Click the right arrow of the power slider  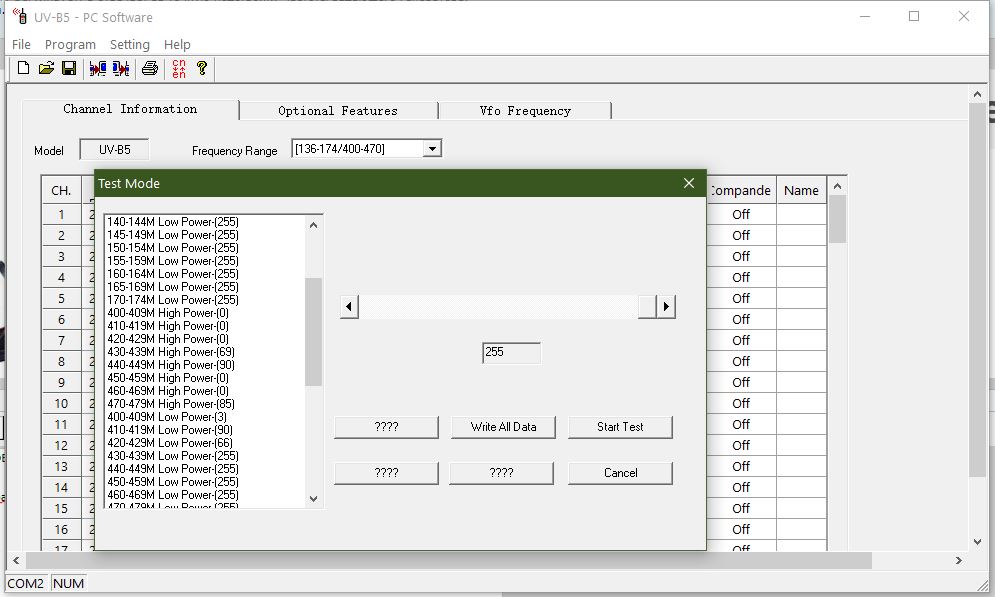pyautogui.click(x=666, y=307)
